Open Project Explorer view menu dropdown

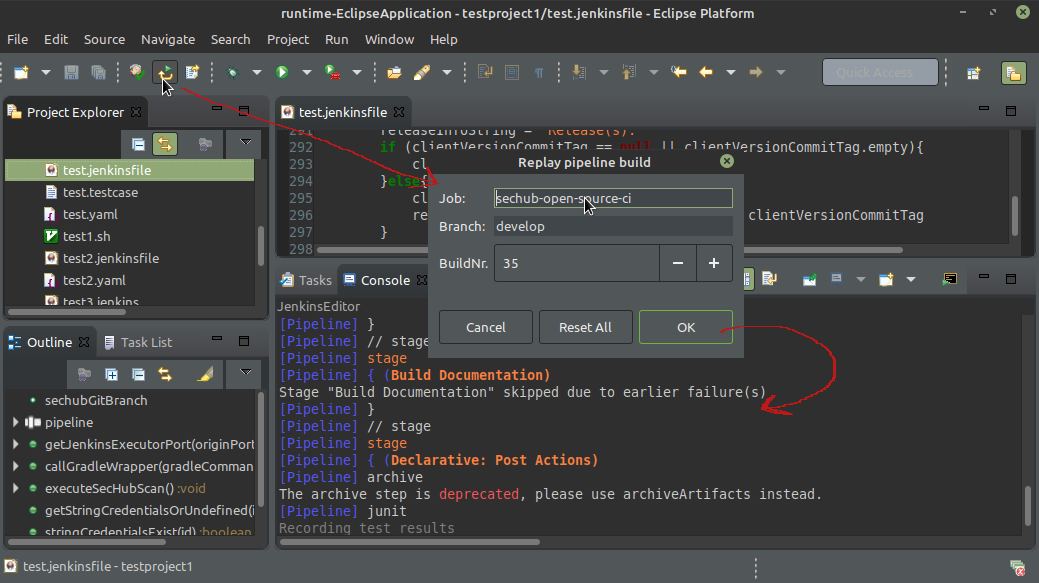(x=245, y=142)
